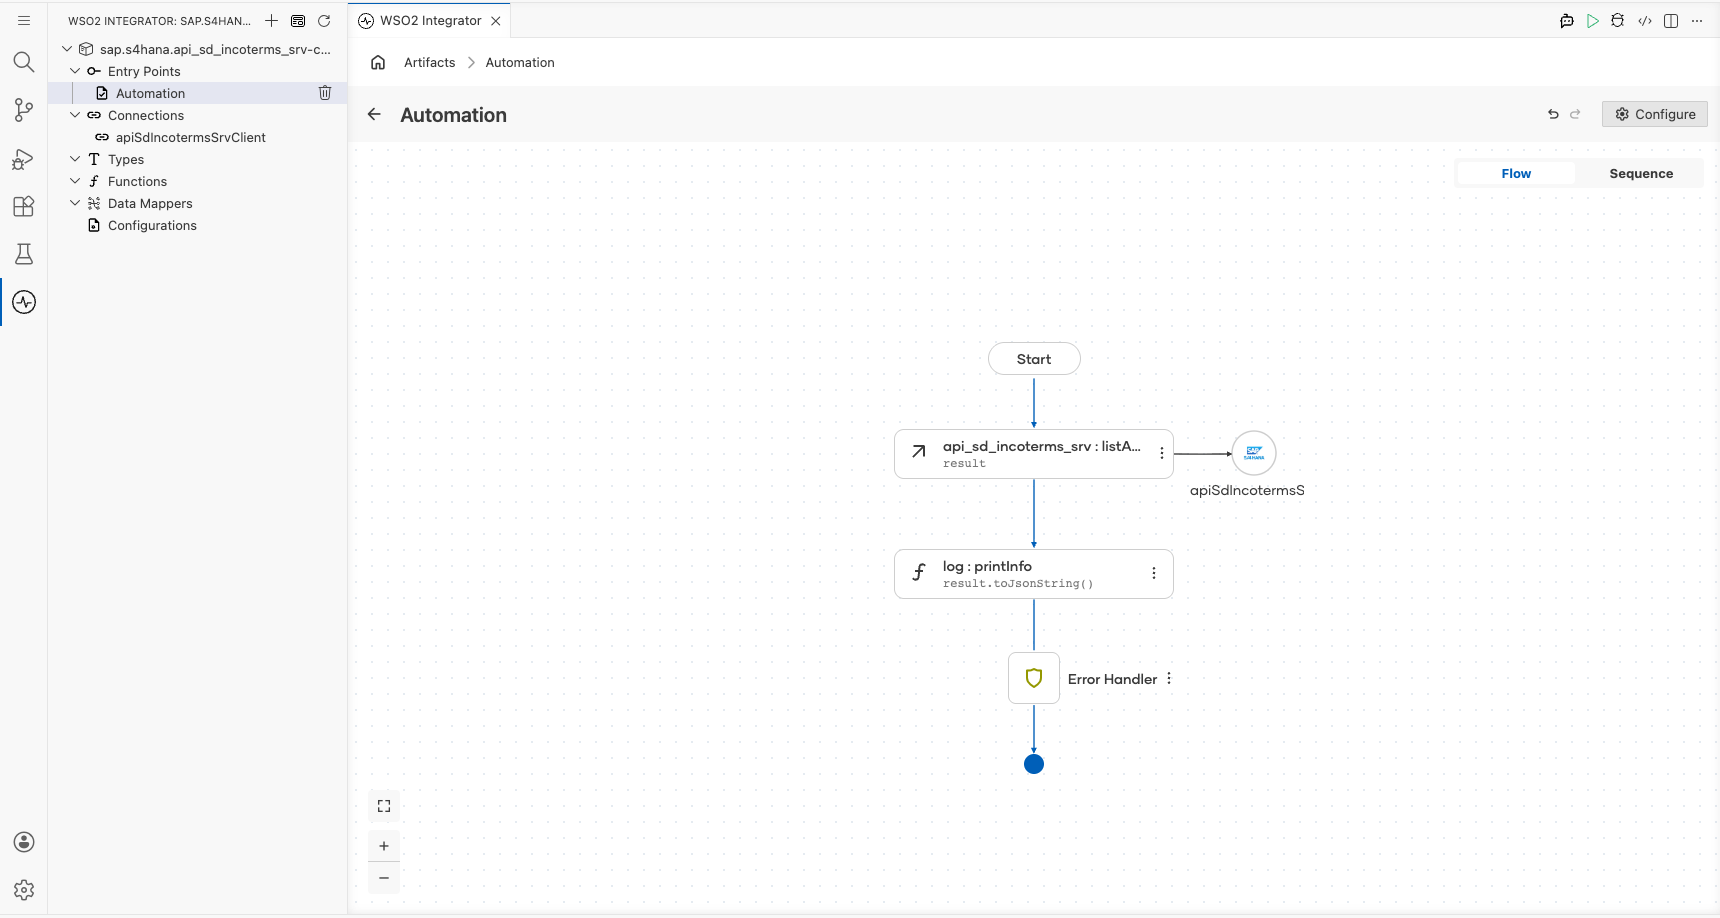
Task: Open the Testing flask icon
Action: point(24,254)
